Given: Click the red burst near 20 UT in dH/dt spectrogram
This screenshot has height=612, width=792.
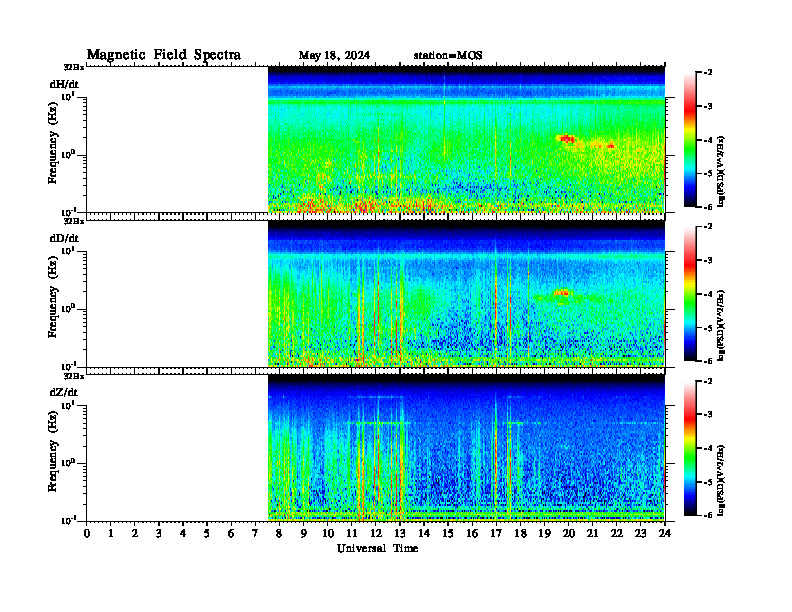Looking at the screenshot, I should [566, 138].
